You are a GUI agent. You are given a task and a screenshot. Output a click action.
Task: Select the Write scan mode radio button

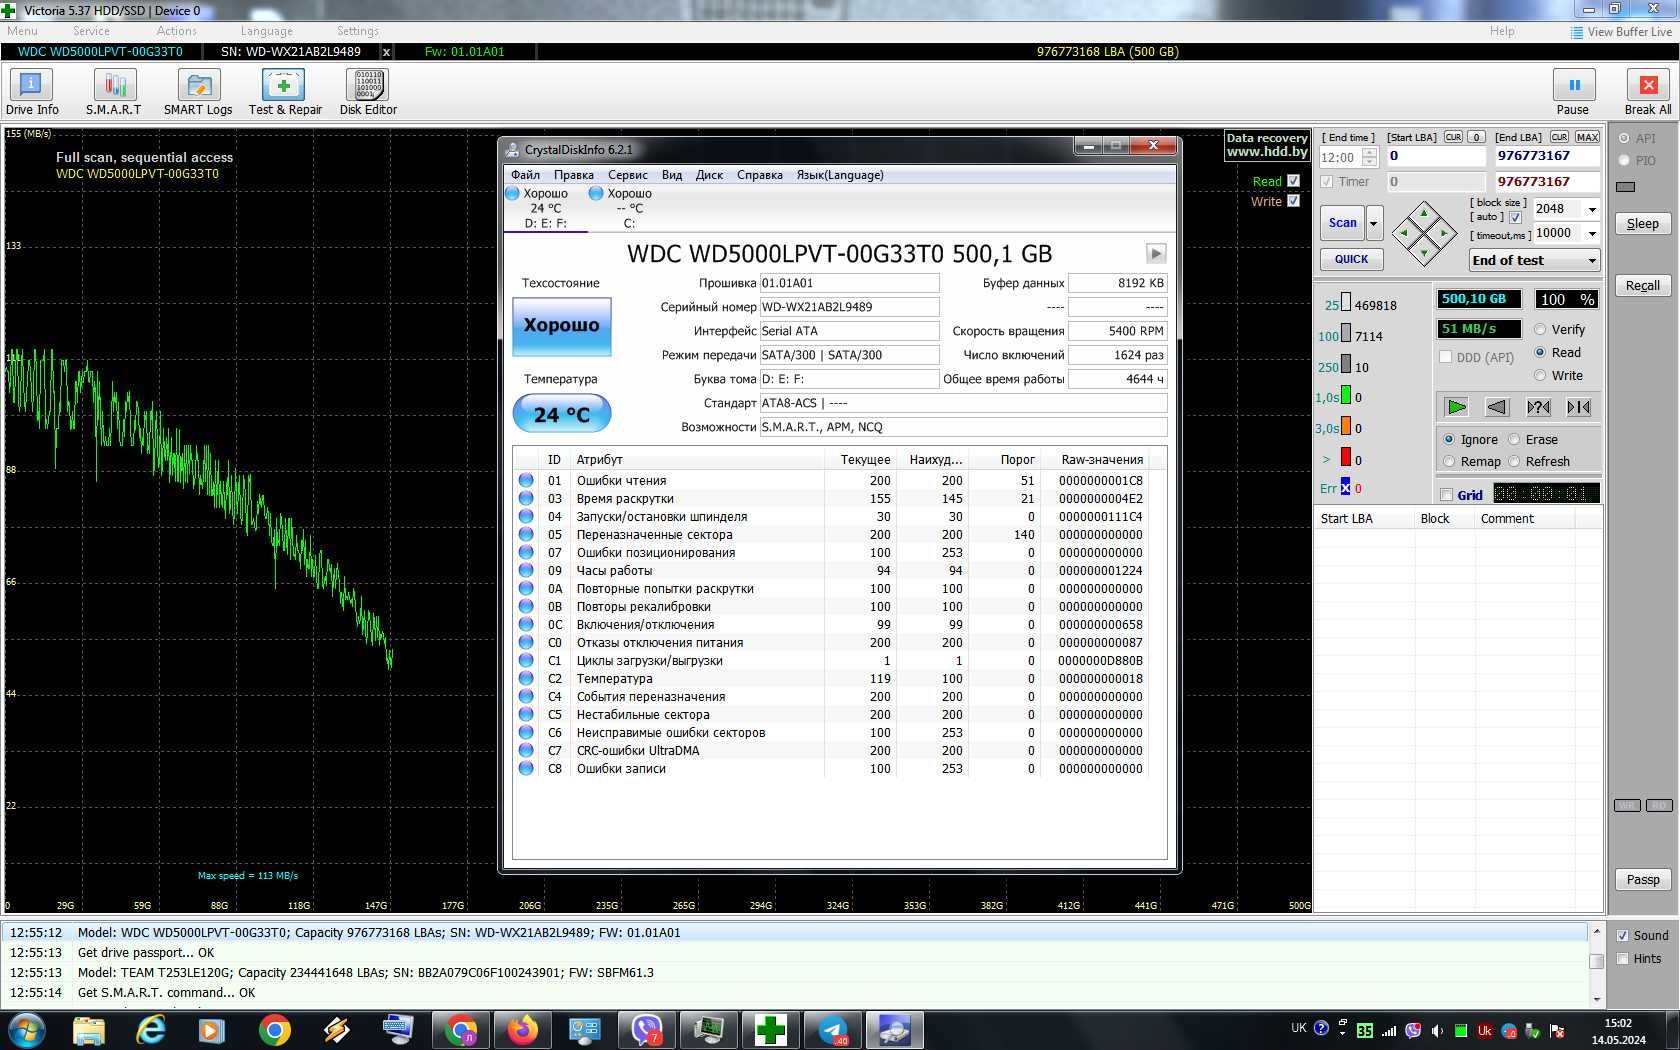click(1540, 376)
